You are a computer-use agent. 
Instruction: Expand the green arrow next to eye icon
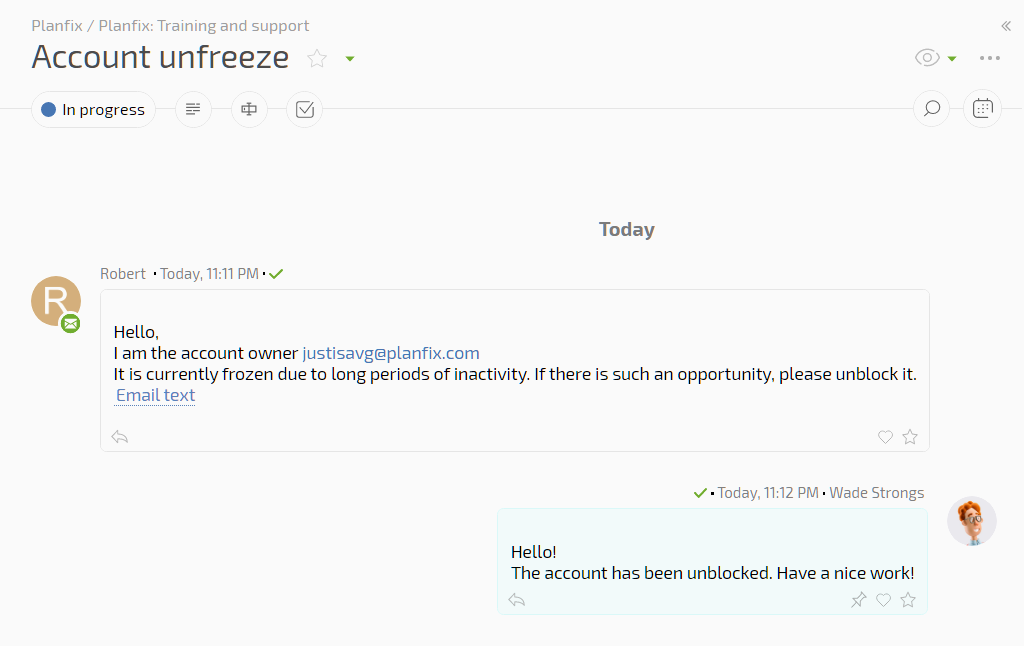pos(952,59)
